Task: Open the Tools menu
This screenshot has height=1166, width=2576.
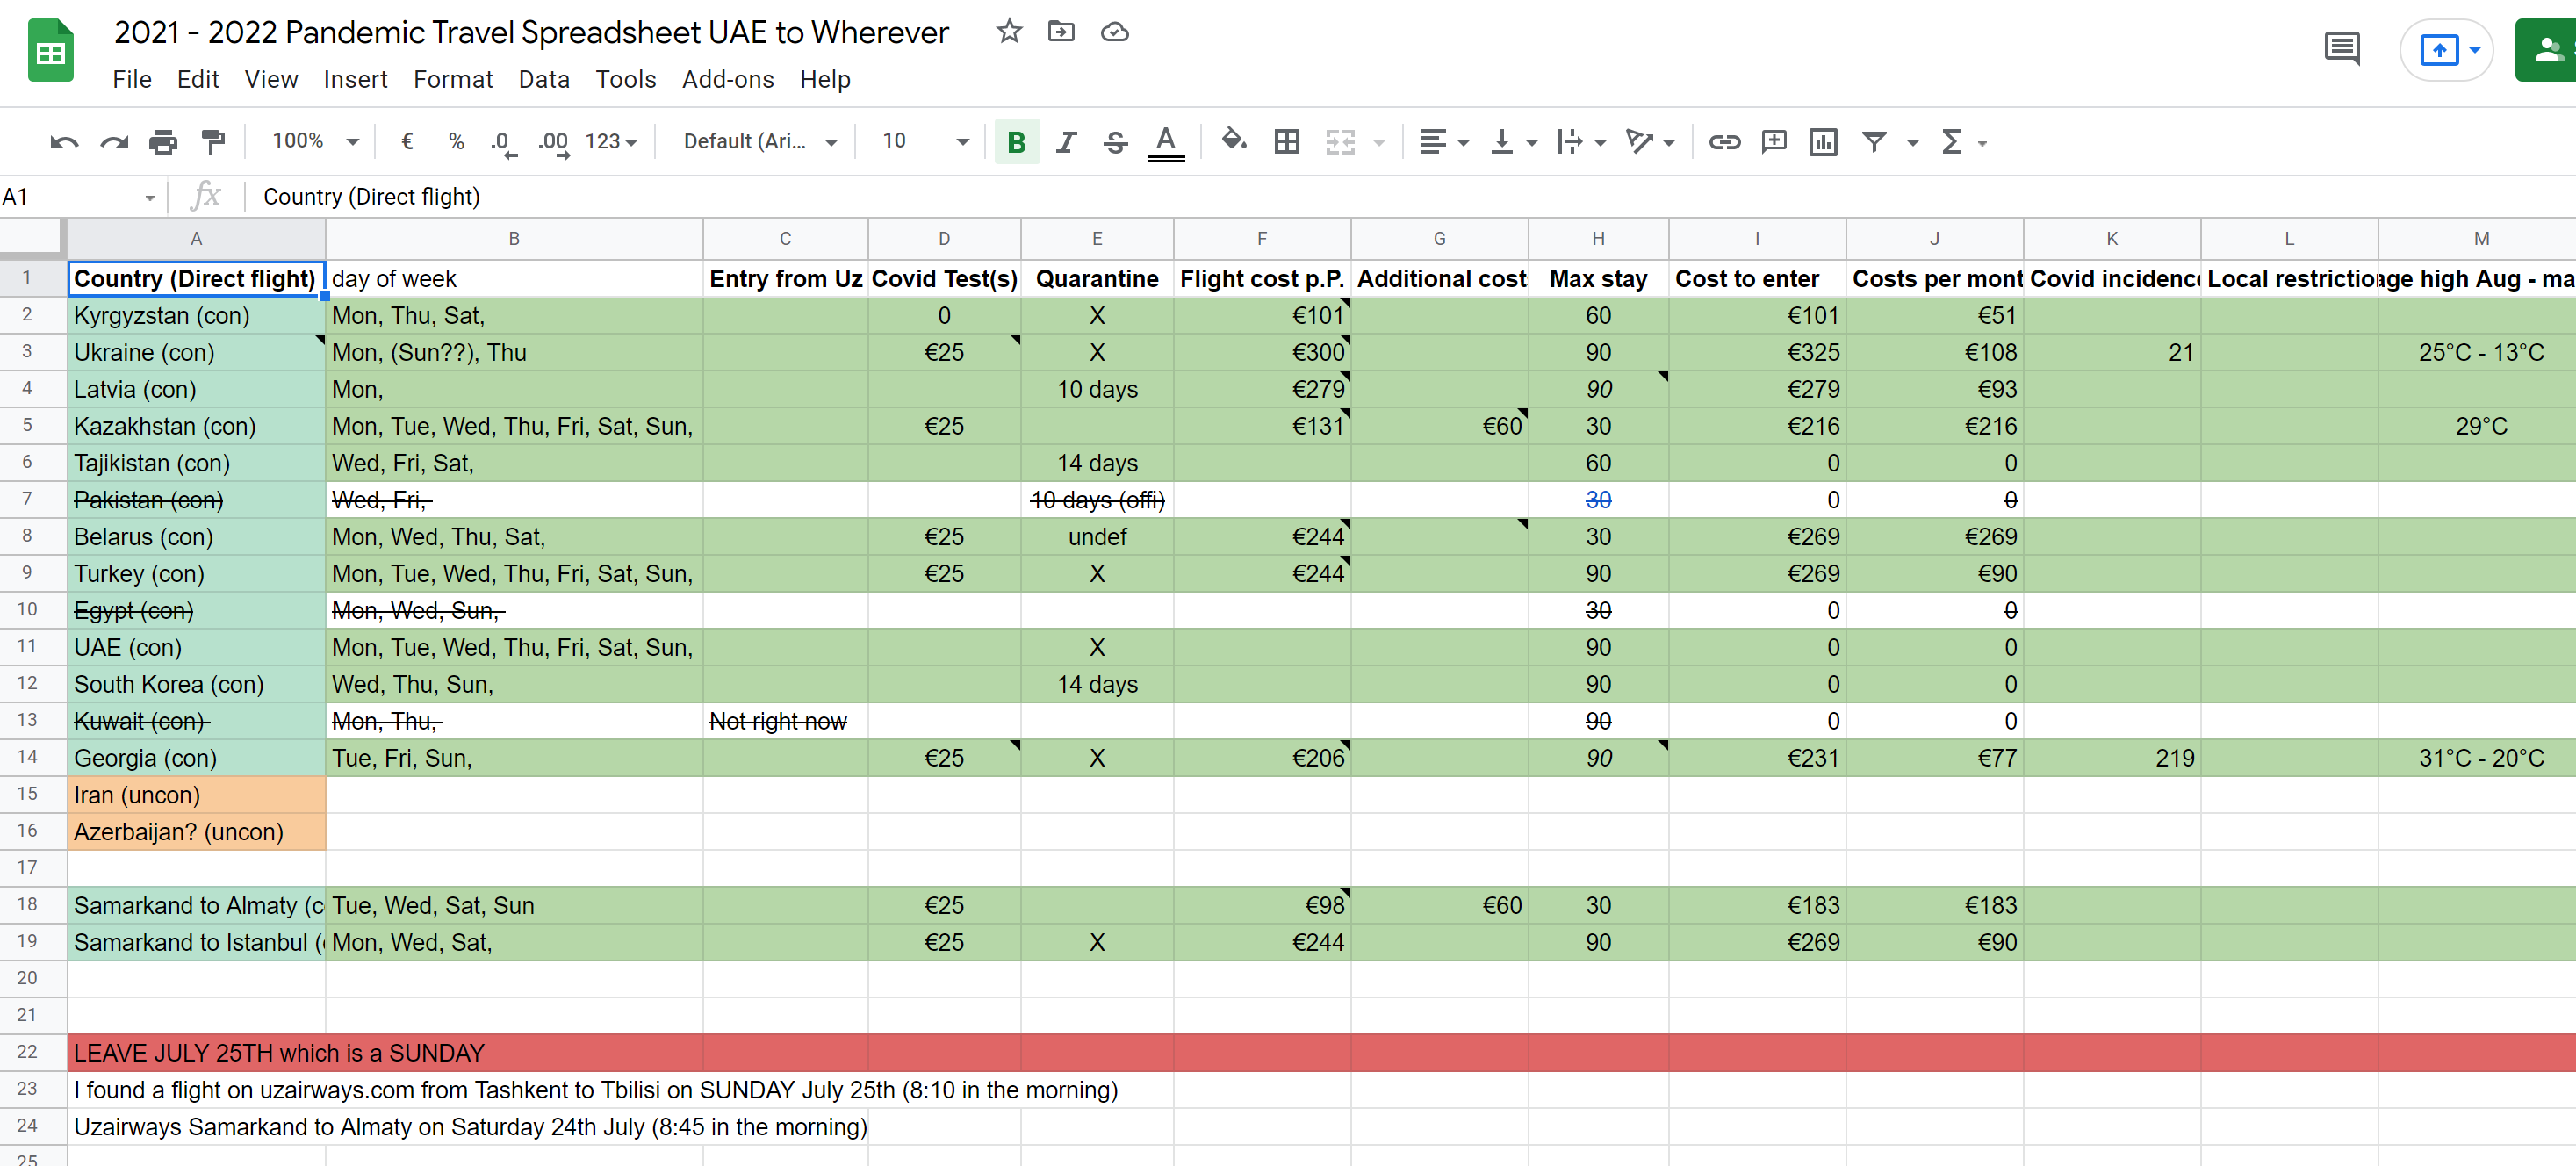Action: [626, 79]
